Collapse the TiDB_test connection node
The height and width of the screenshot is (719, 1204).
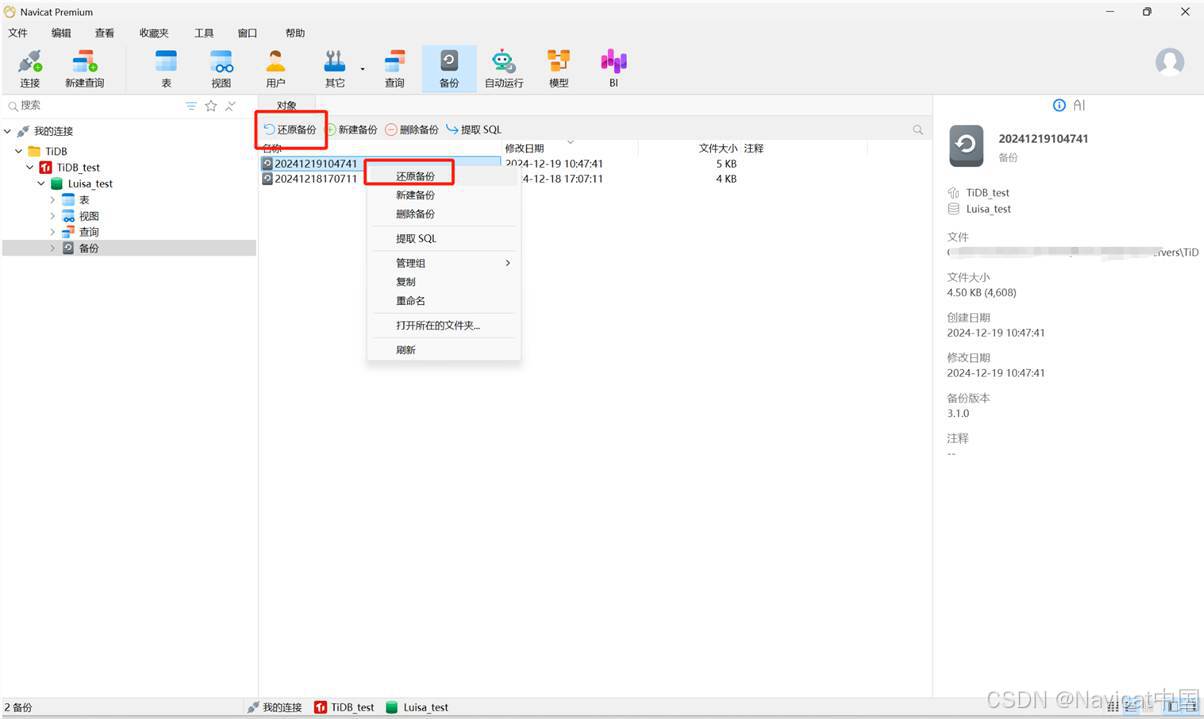coord(30,167)
